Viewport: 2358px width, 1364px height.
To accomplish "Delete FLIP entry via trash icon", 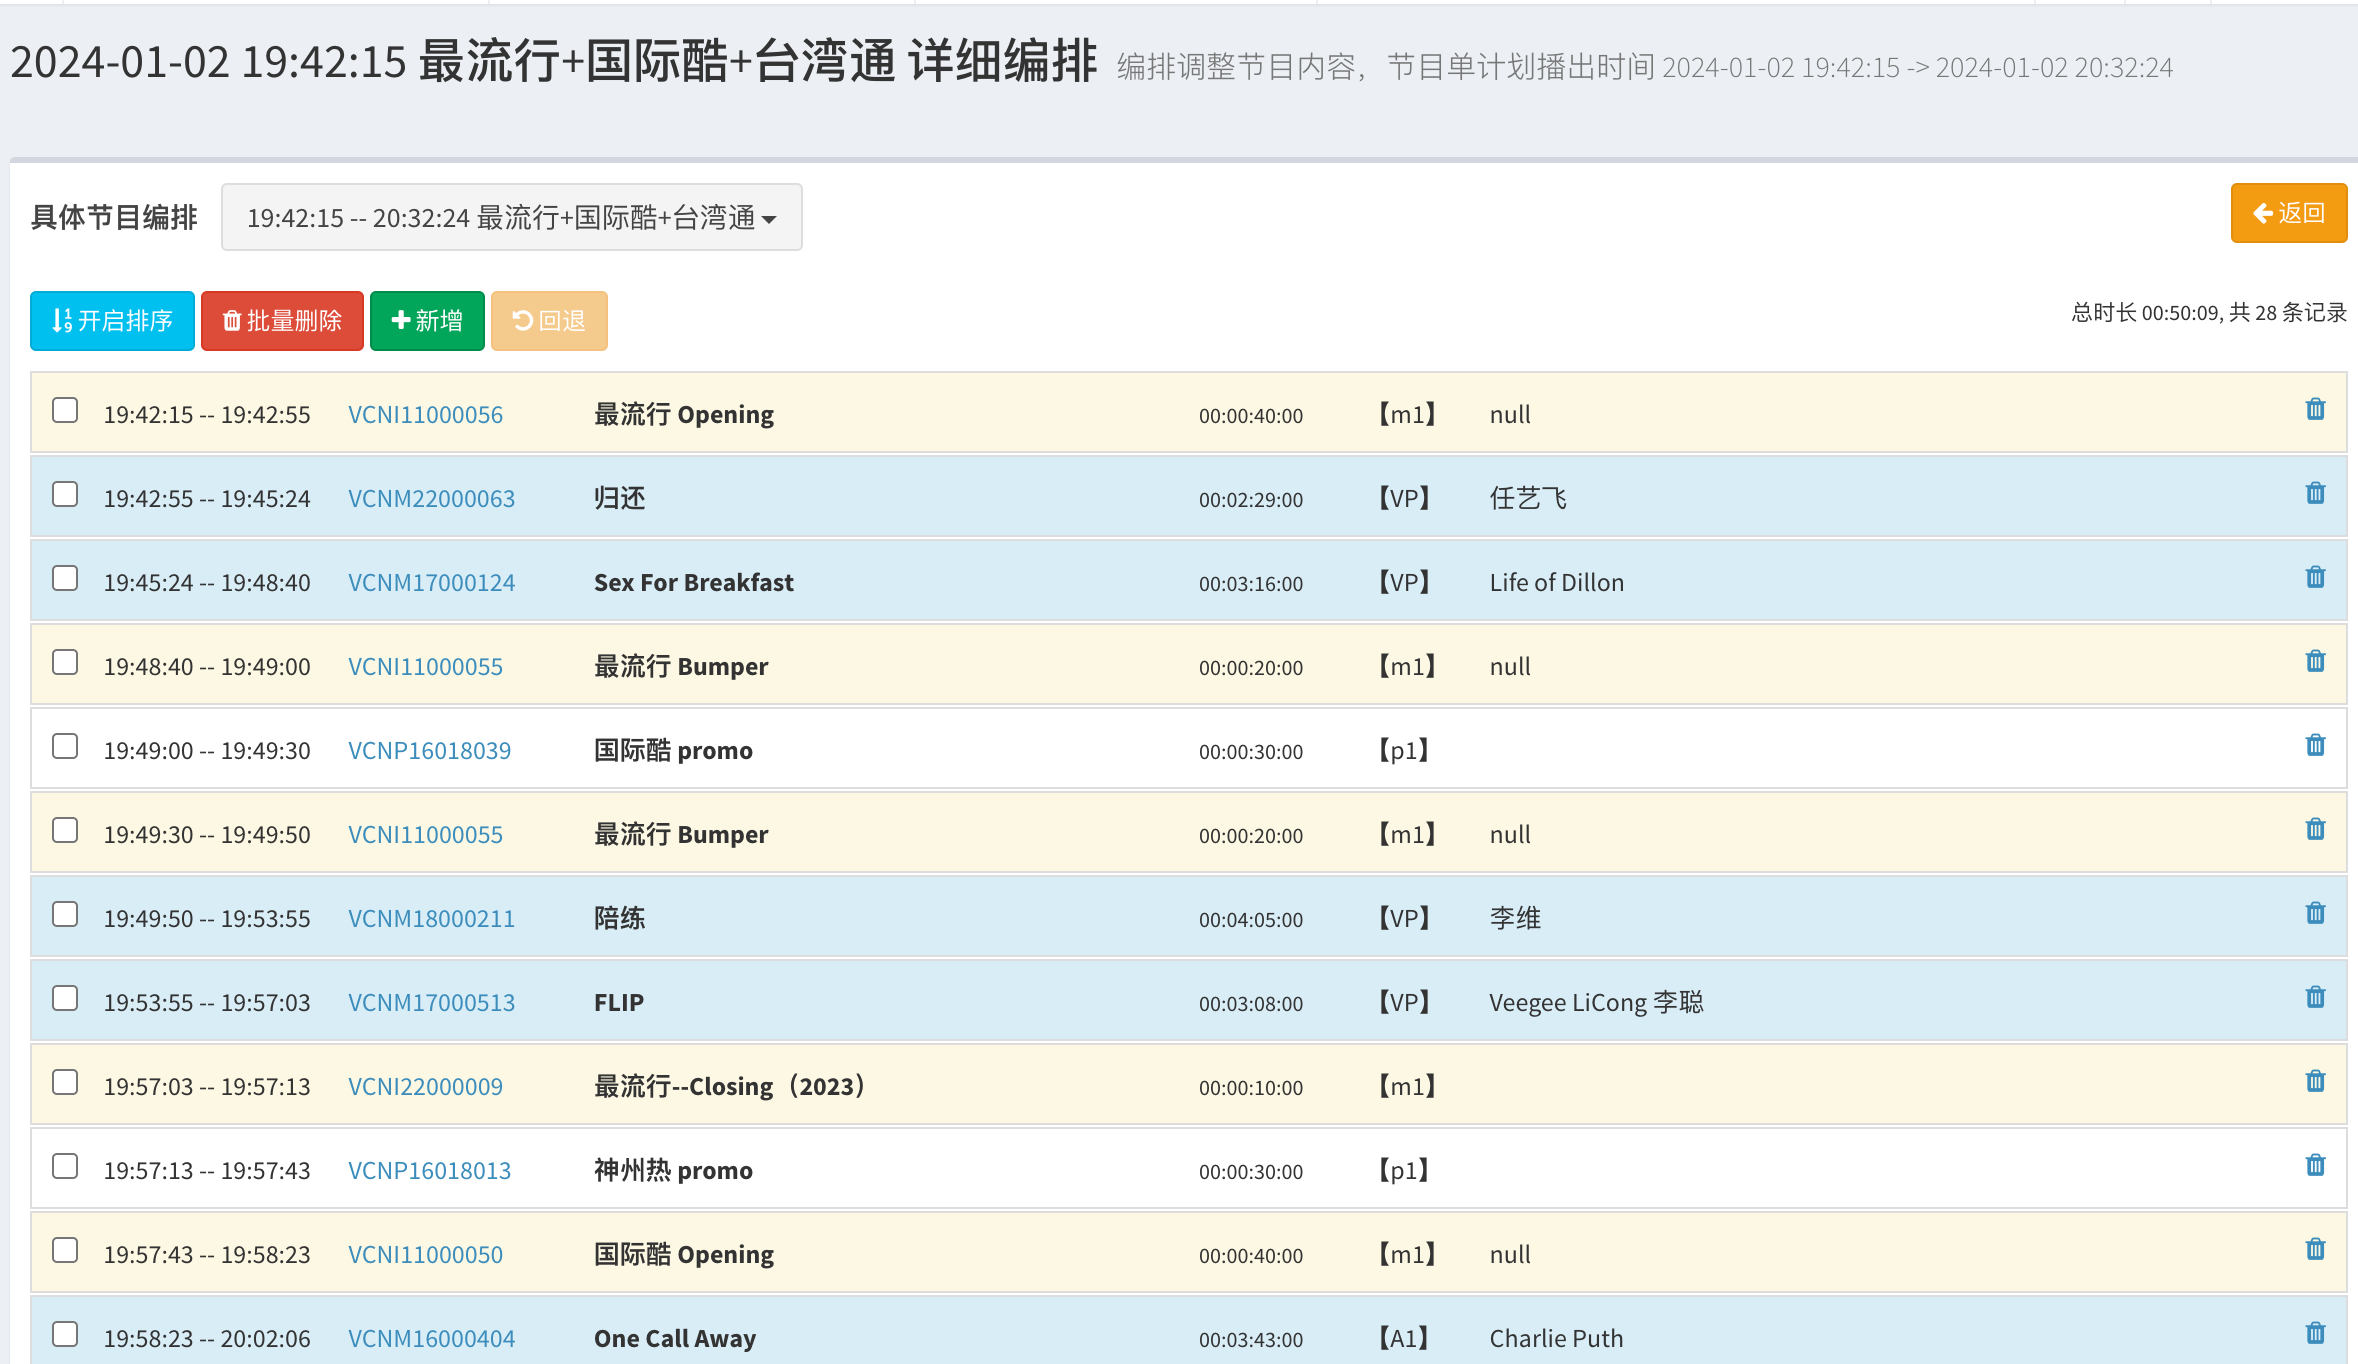I will click(2315, 998).
